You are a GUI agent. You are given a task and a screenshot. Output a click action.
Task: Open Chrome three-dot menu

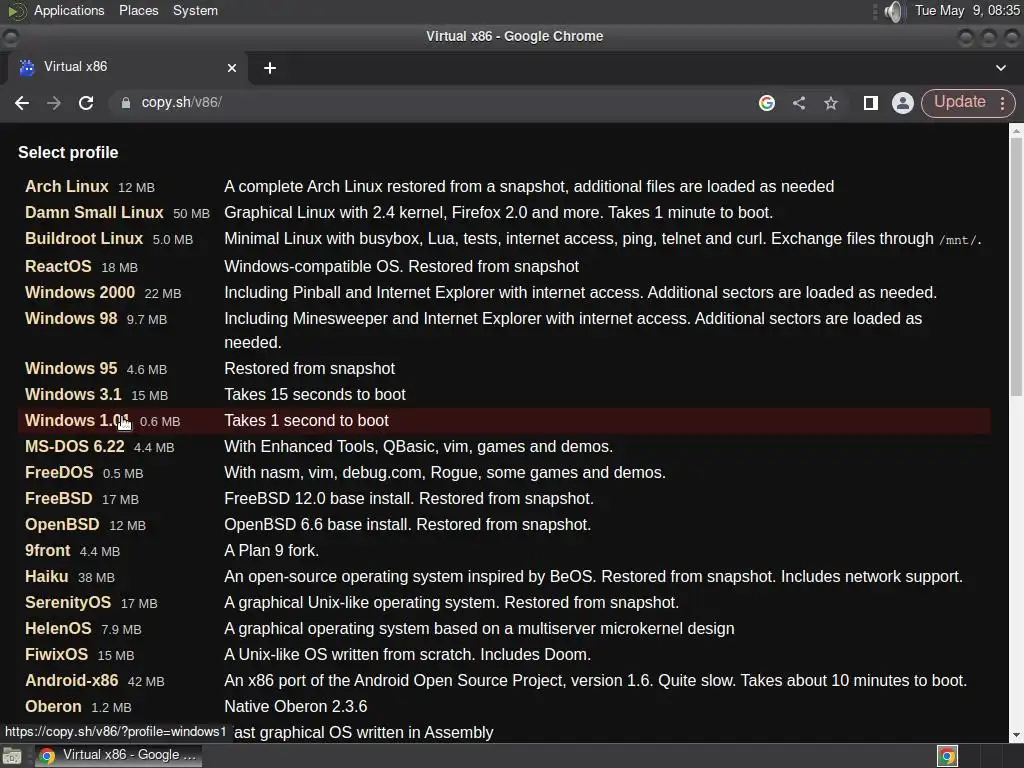click(1002, 103)
